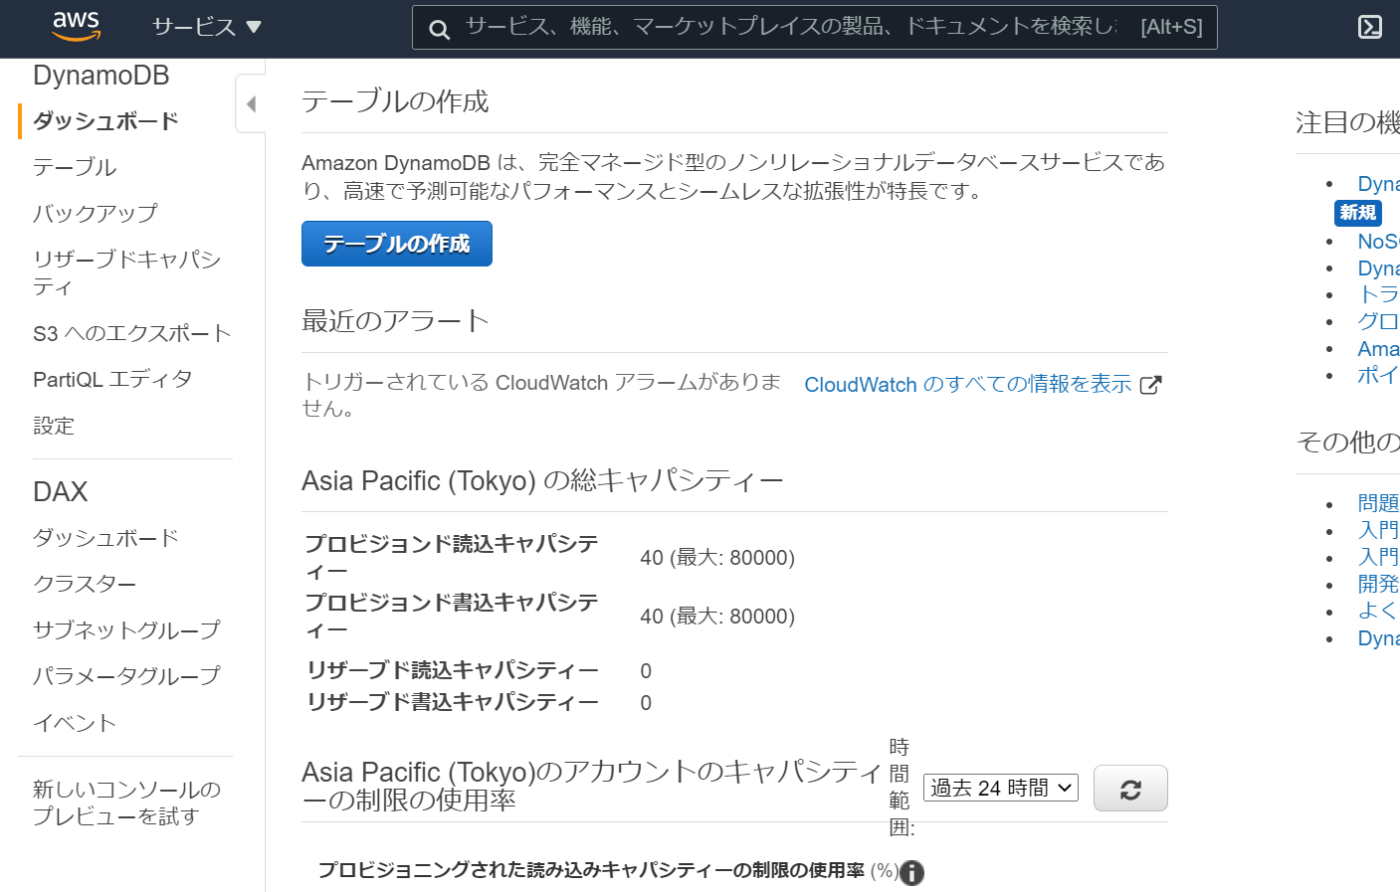The height and width of the screenshot is (892, 1400).
Task: Click the refresh icon button beside time range
Action: click(1130, 789)
